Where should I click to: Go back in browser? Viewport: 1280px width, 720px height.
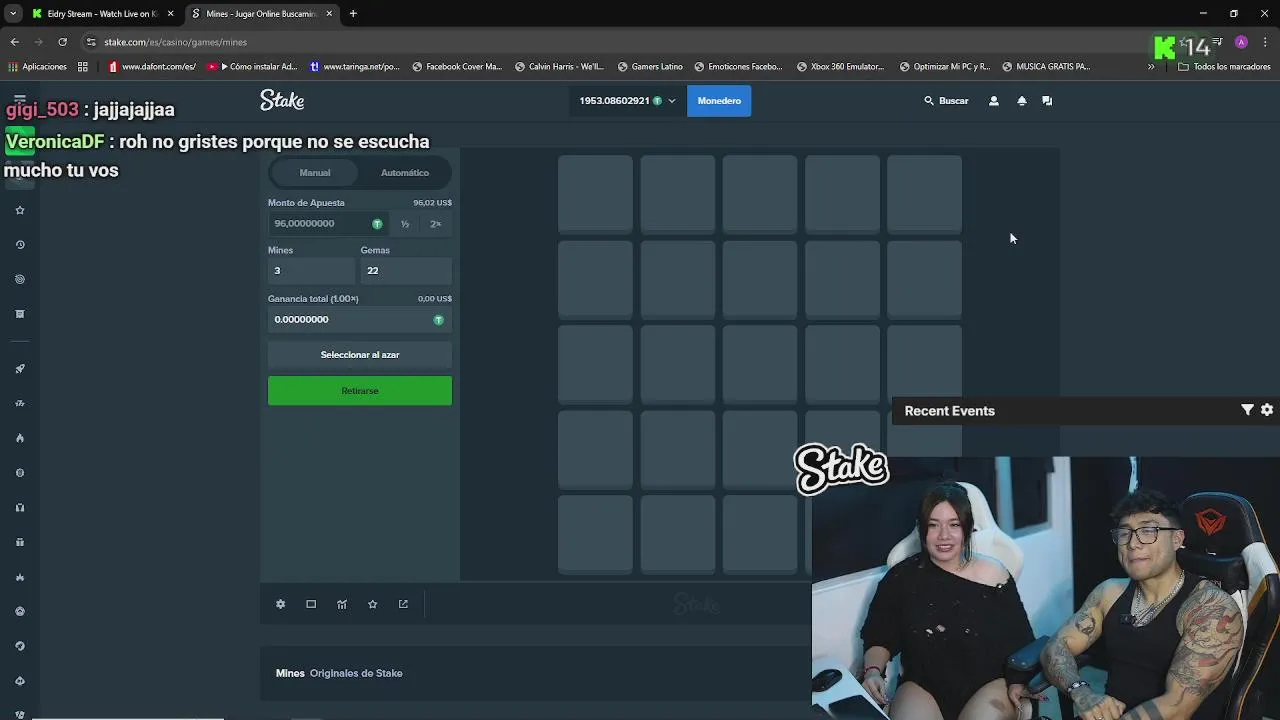tap(14, 42)
